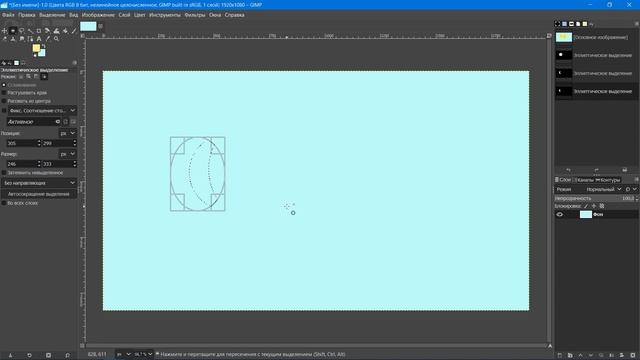Select the Paths tool

point(30,39)
